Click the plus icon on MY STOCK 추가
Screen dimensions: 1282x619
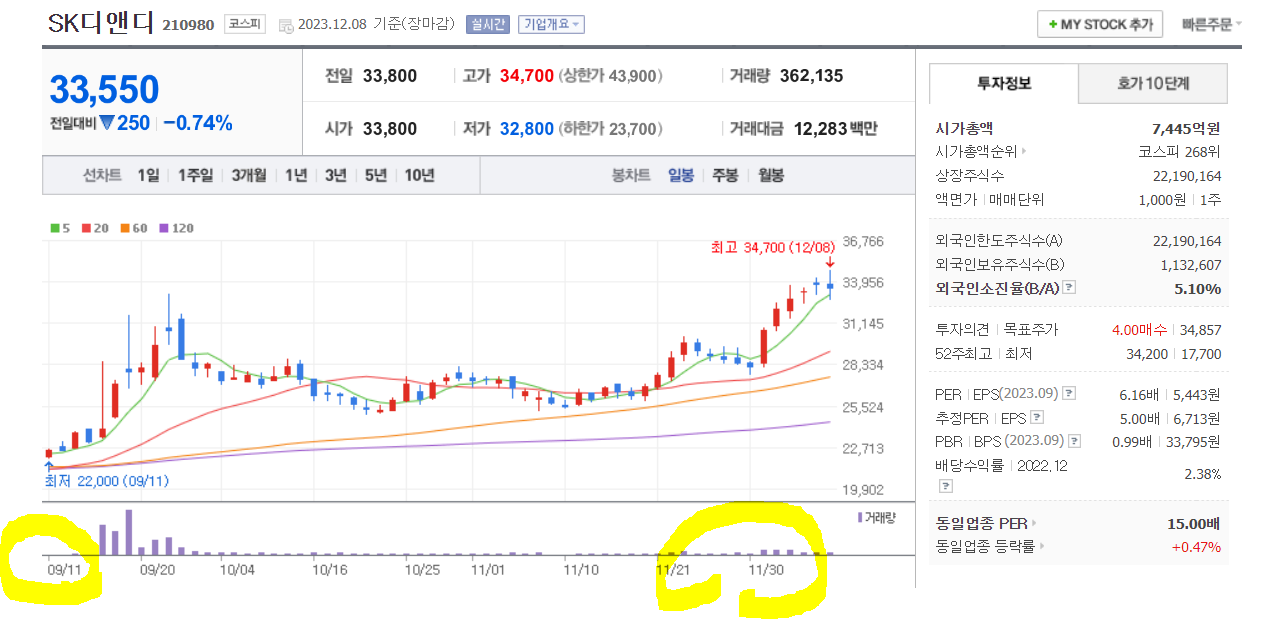(1050, 25)
